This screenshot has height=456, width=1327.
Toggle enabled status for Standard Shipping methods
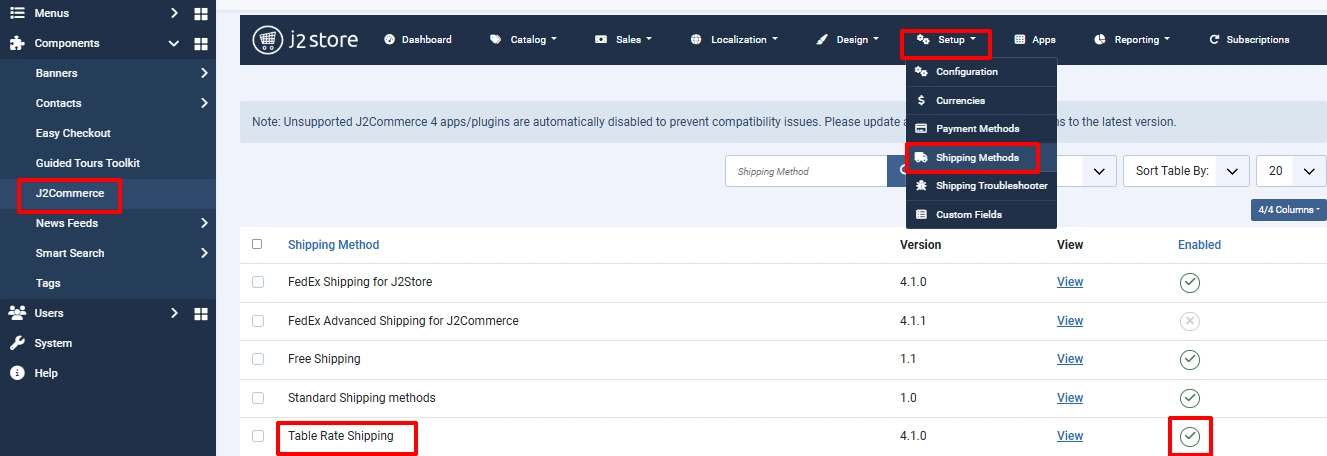(1189, 398)
